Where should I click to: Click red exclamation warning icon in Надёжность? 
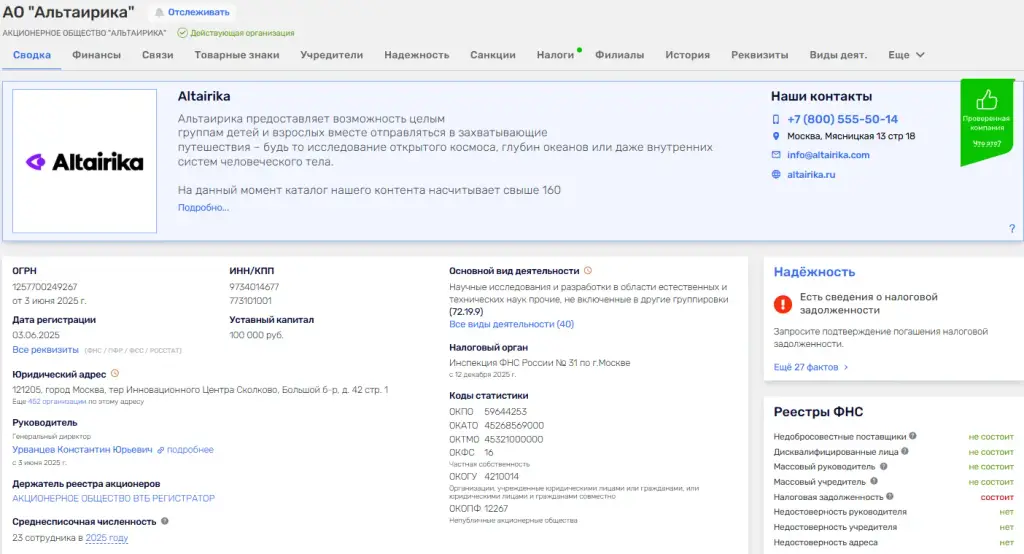[x=782, y=304]
